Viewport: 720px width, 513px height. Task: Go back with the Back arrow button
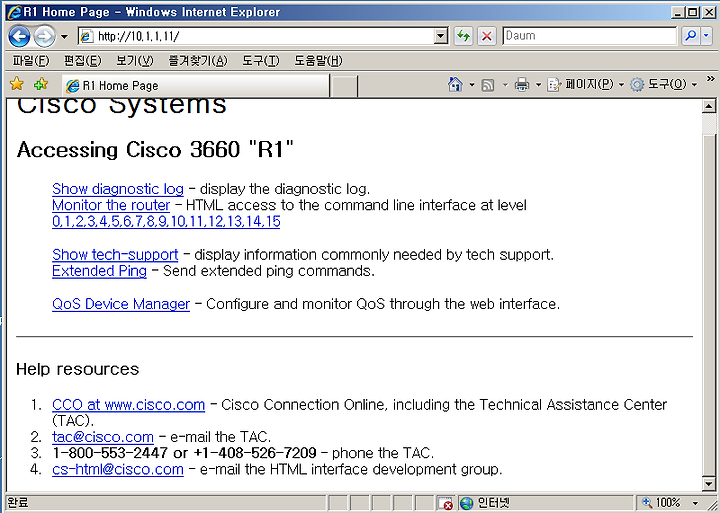[x=19, y=36]
